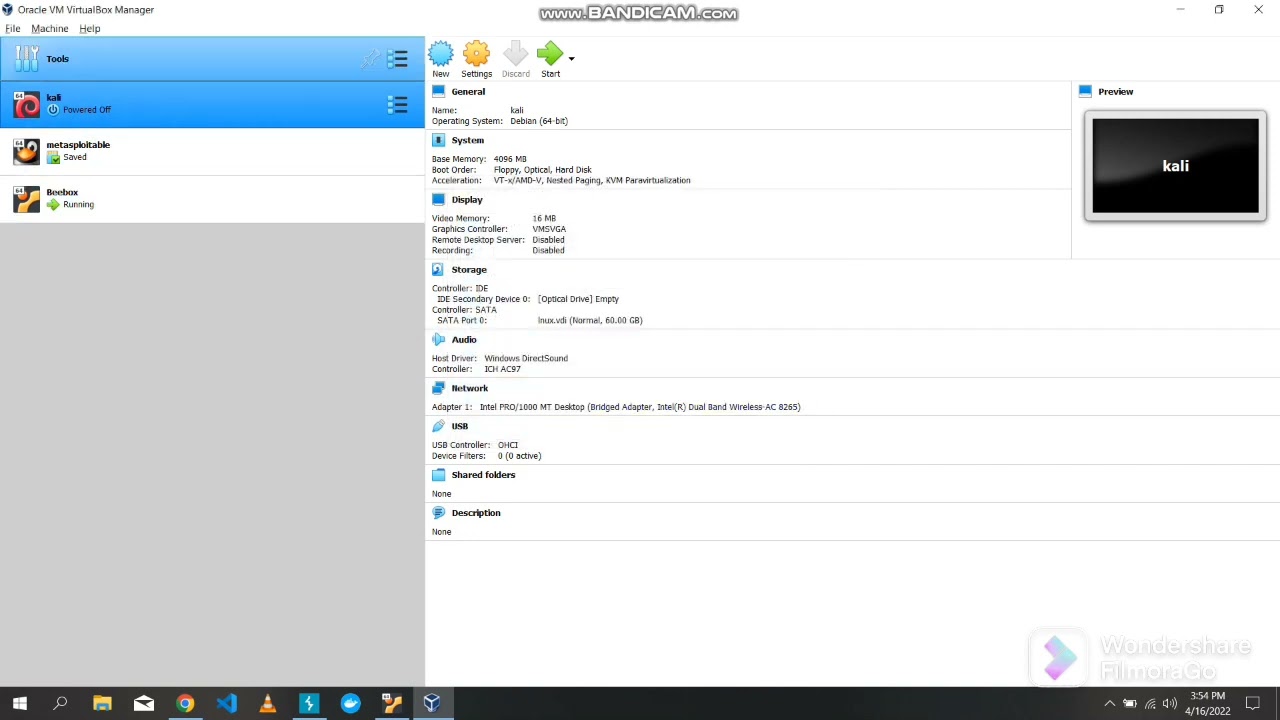Open the Storage section heading link
Viewport: 1280px width, 720px height.
[469, 270]
